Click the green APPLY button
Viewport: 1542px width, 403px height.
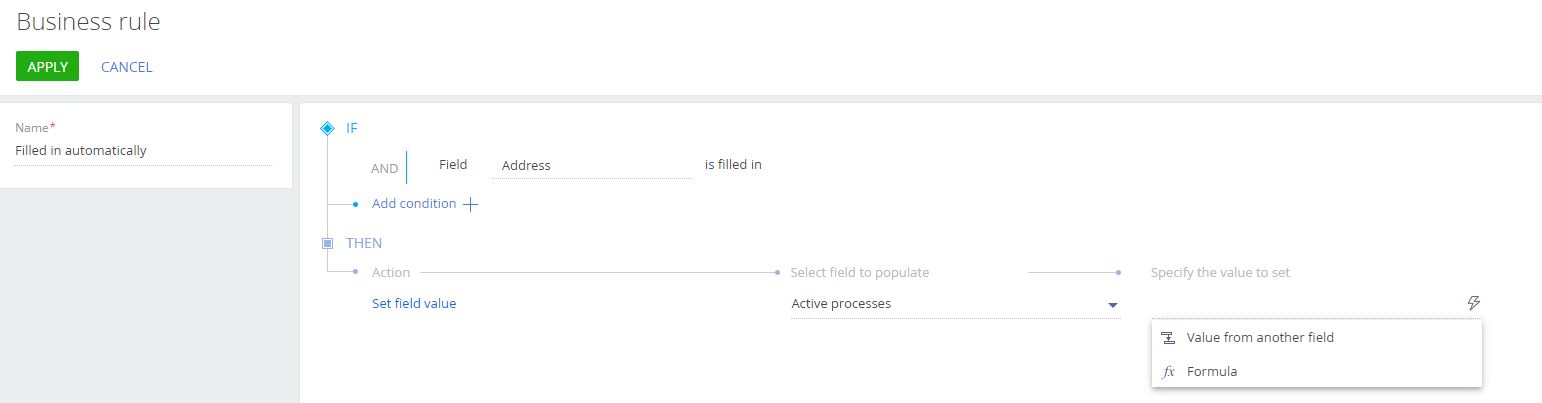tap(47, 66)
